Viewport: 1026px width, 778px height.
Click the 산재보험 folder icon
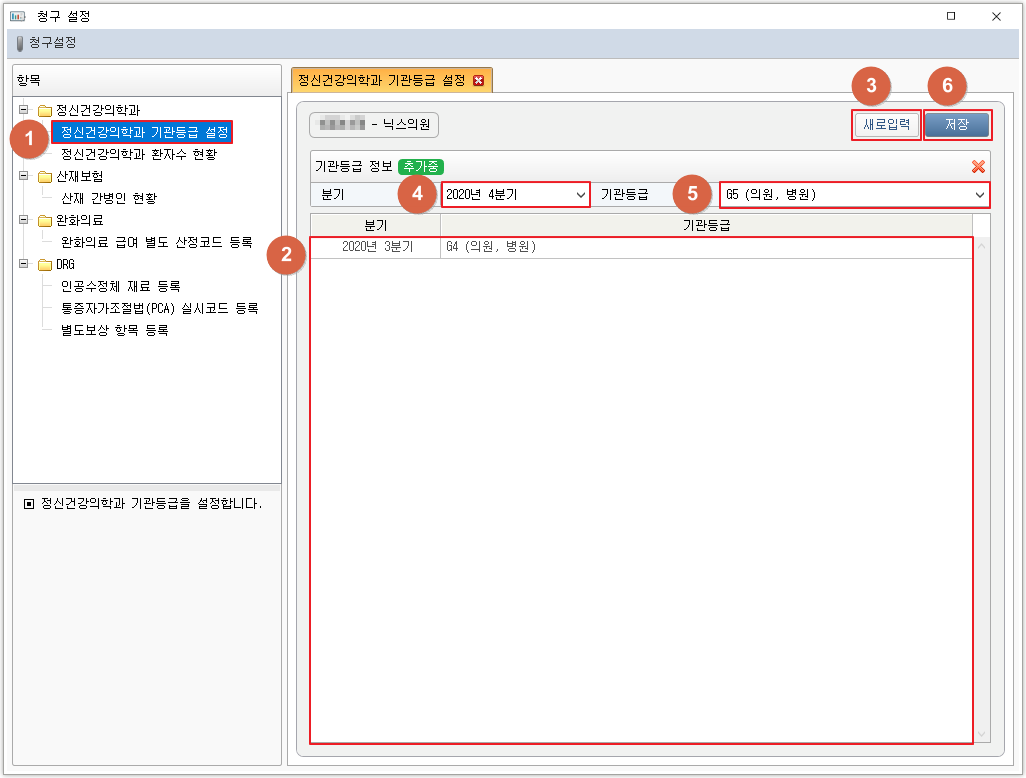pyautogui.click(x=44, y=177)
